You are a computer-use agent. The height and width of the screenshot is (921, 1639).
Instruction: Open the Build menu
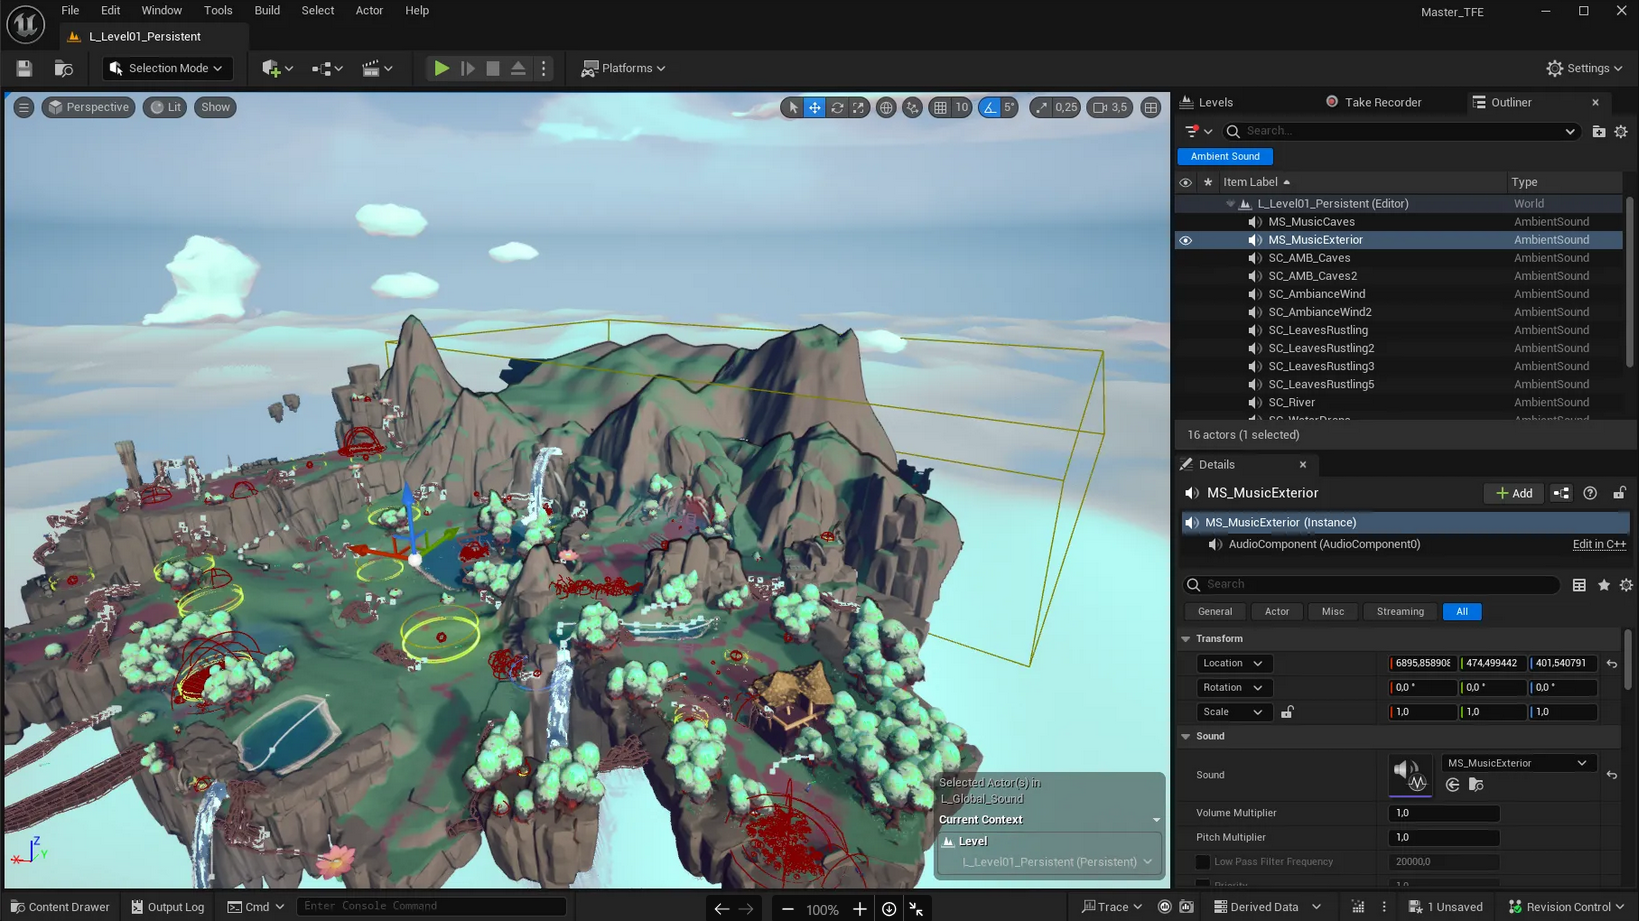267,11
